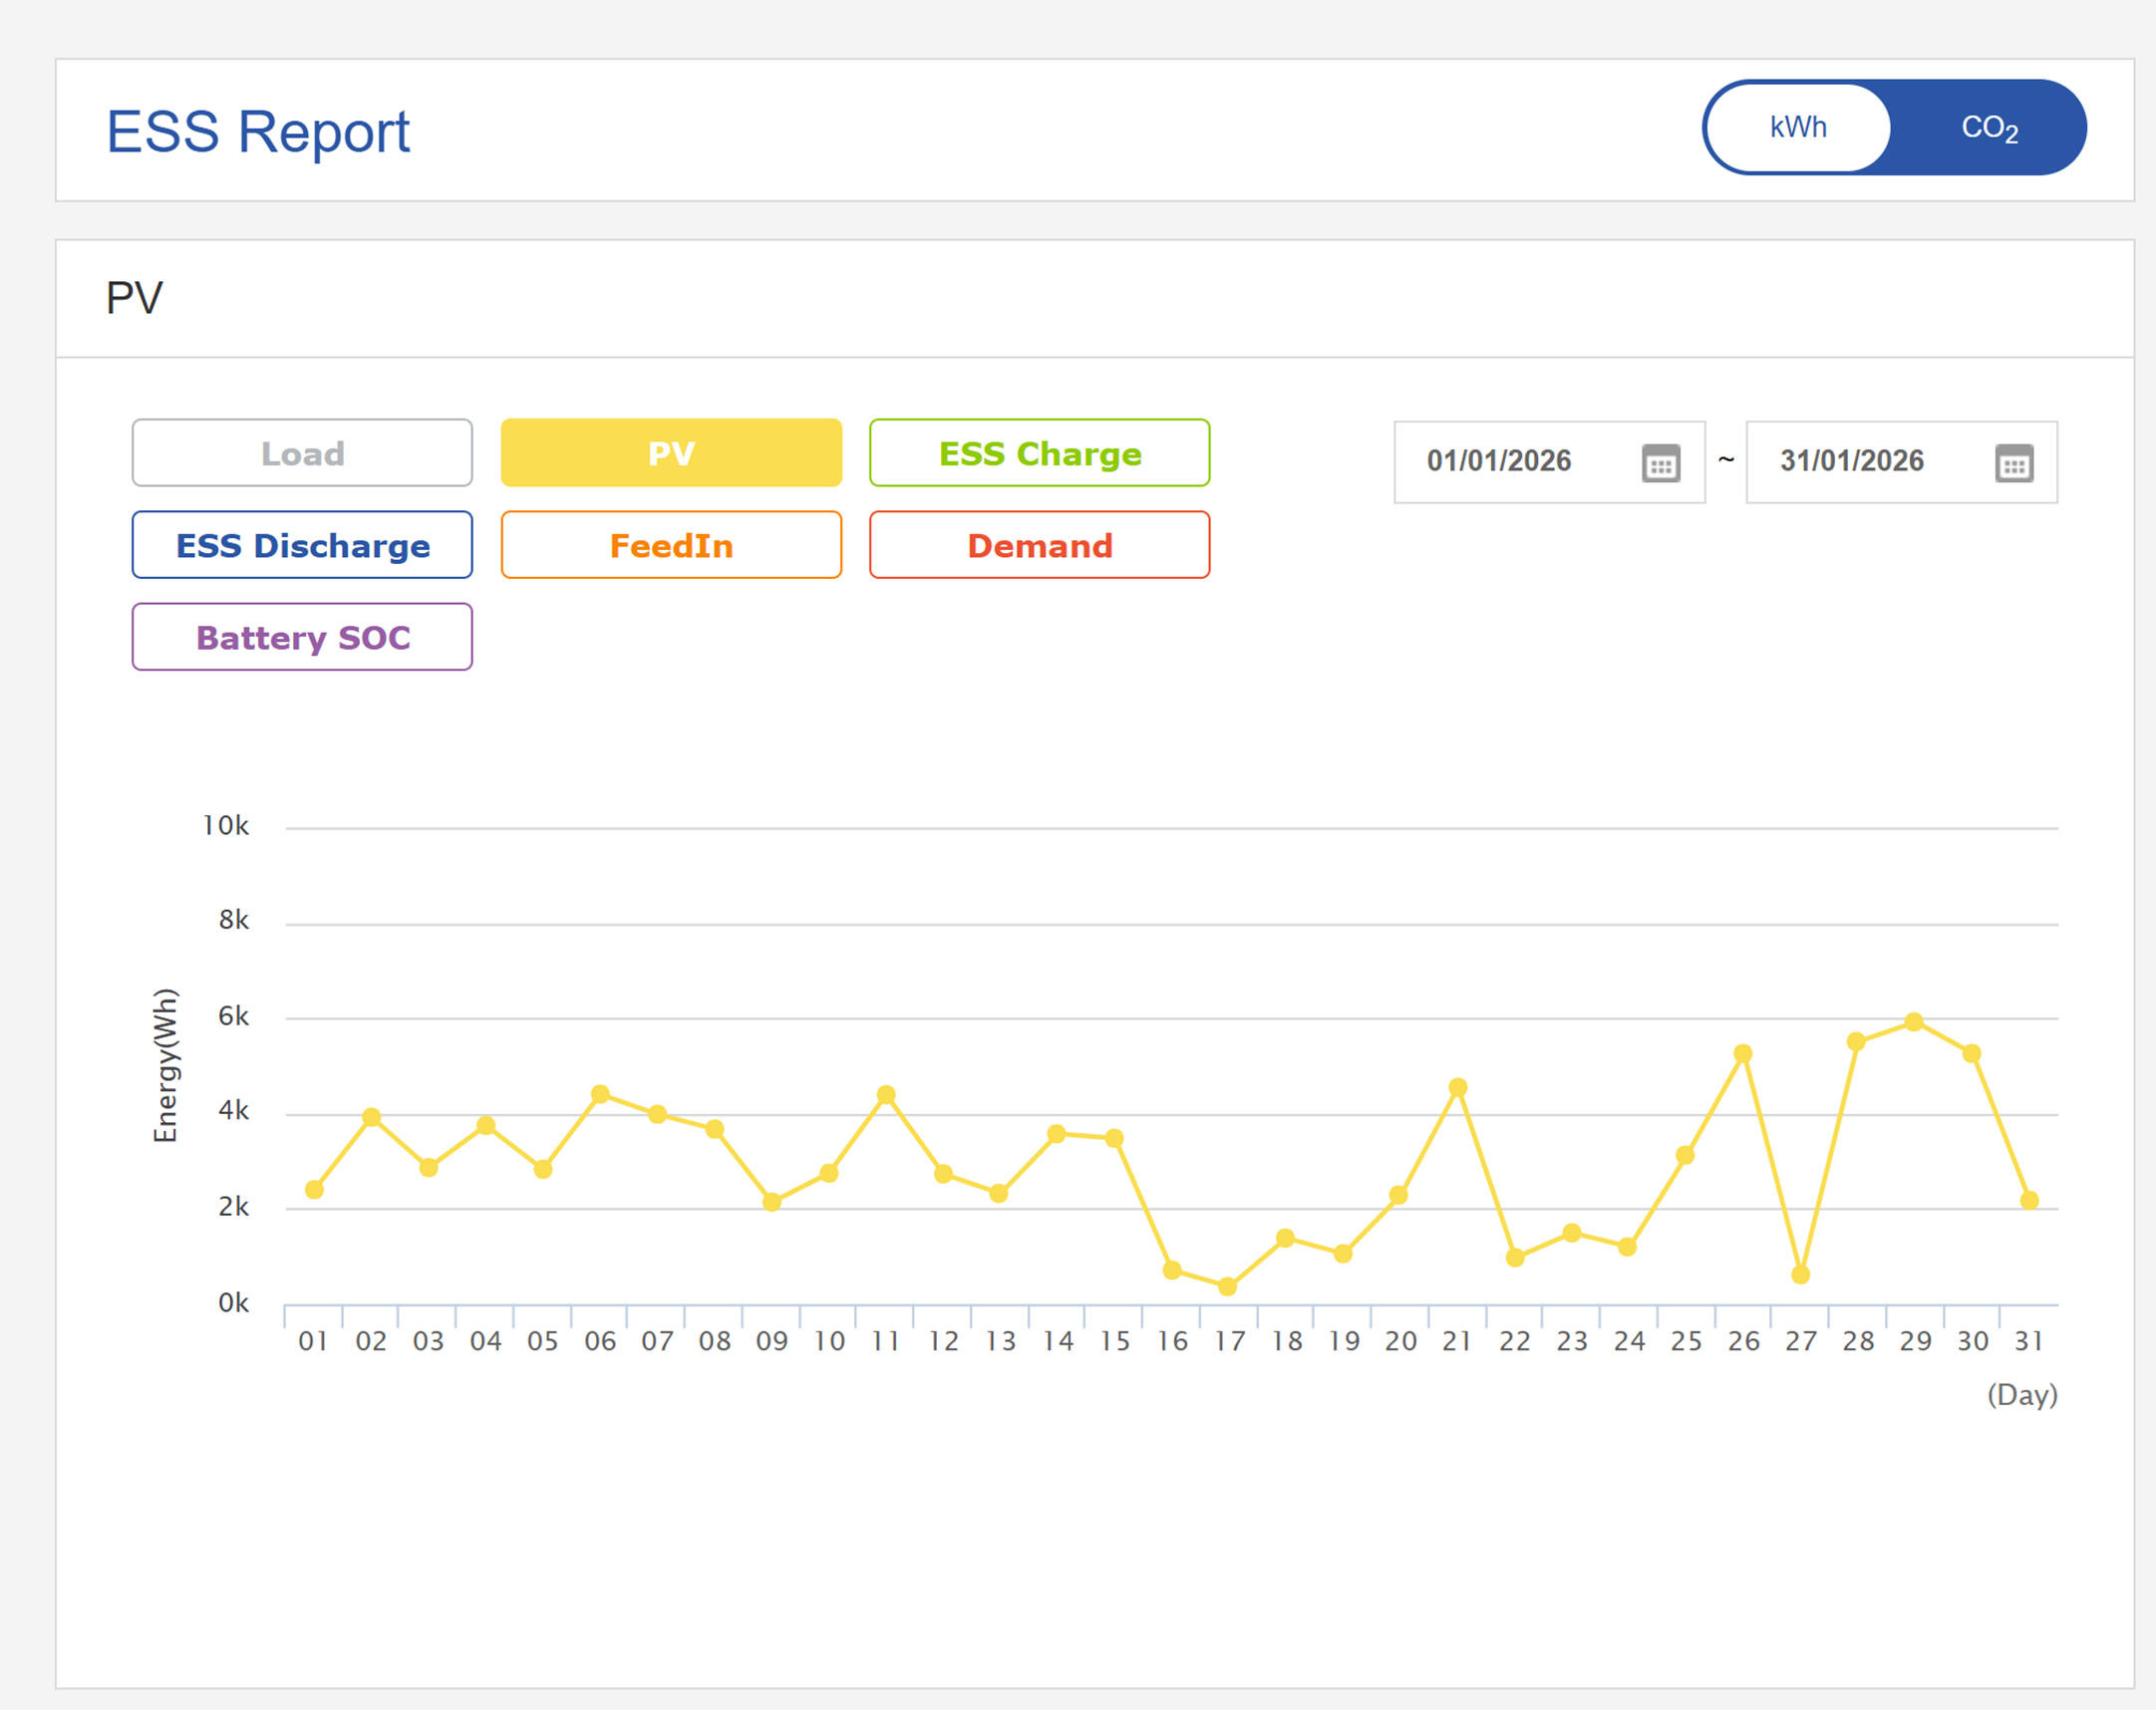Click the day 21 data point
The height and width of the screenshot is (1710, 2156).
pos(1458,1087)
